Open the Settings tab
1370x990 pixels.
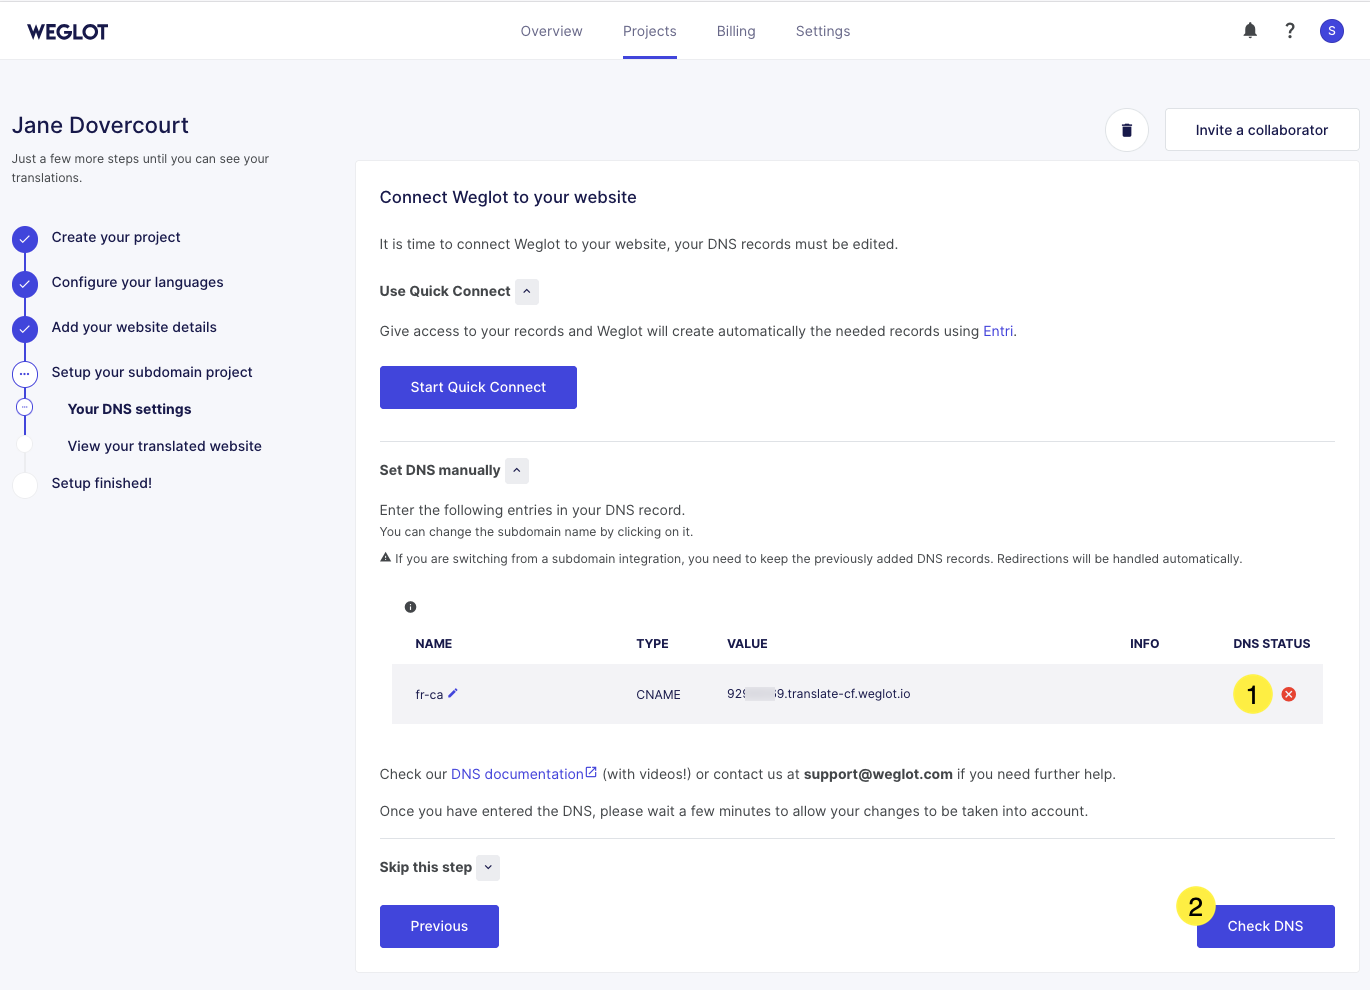tap(823, 31)
